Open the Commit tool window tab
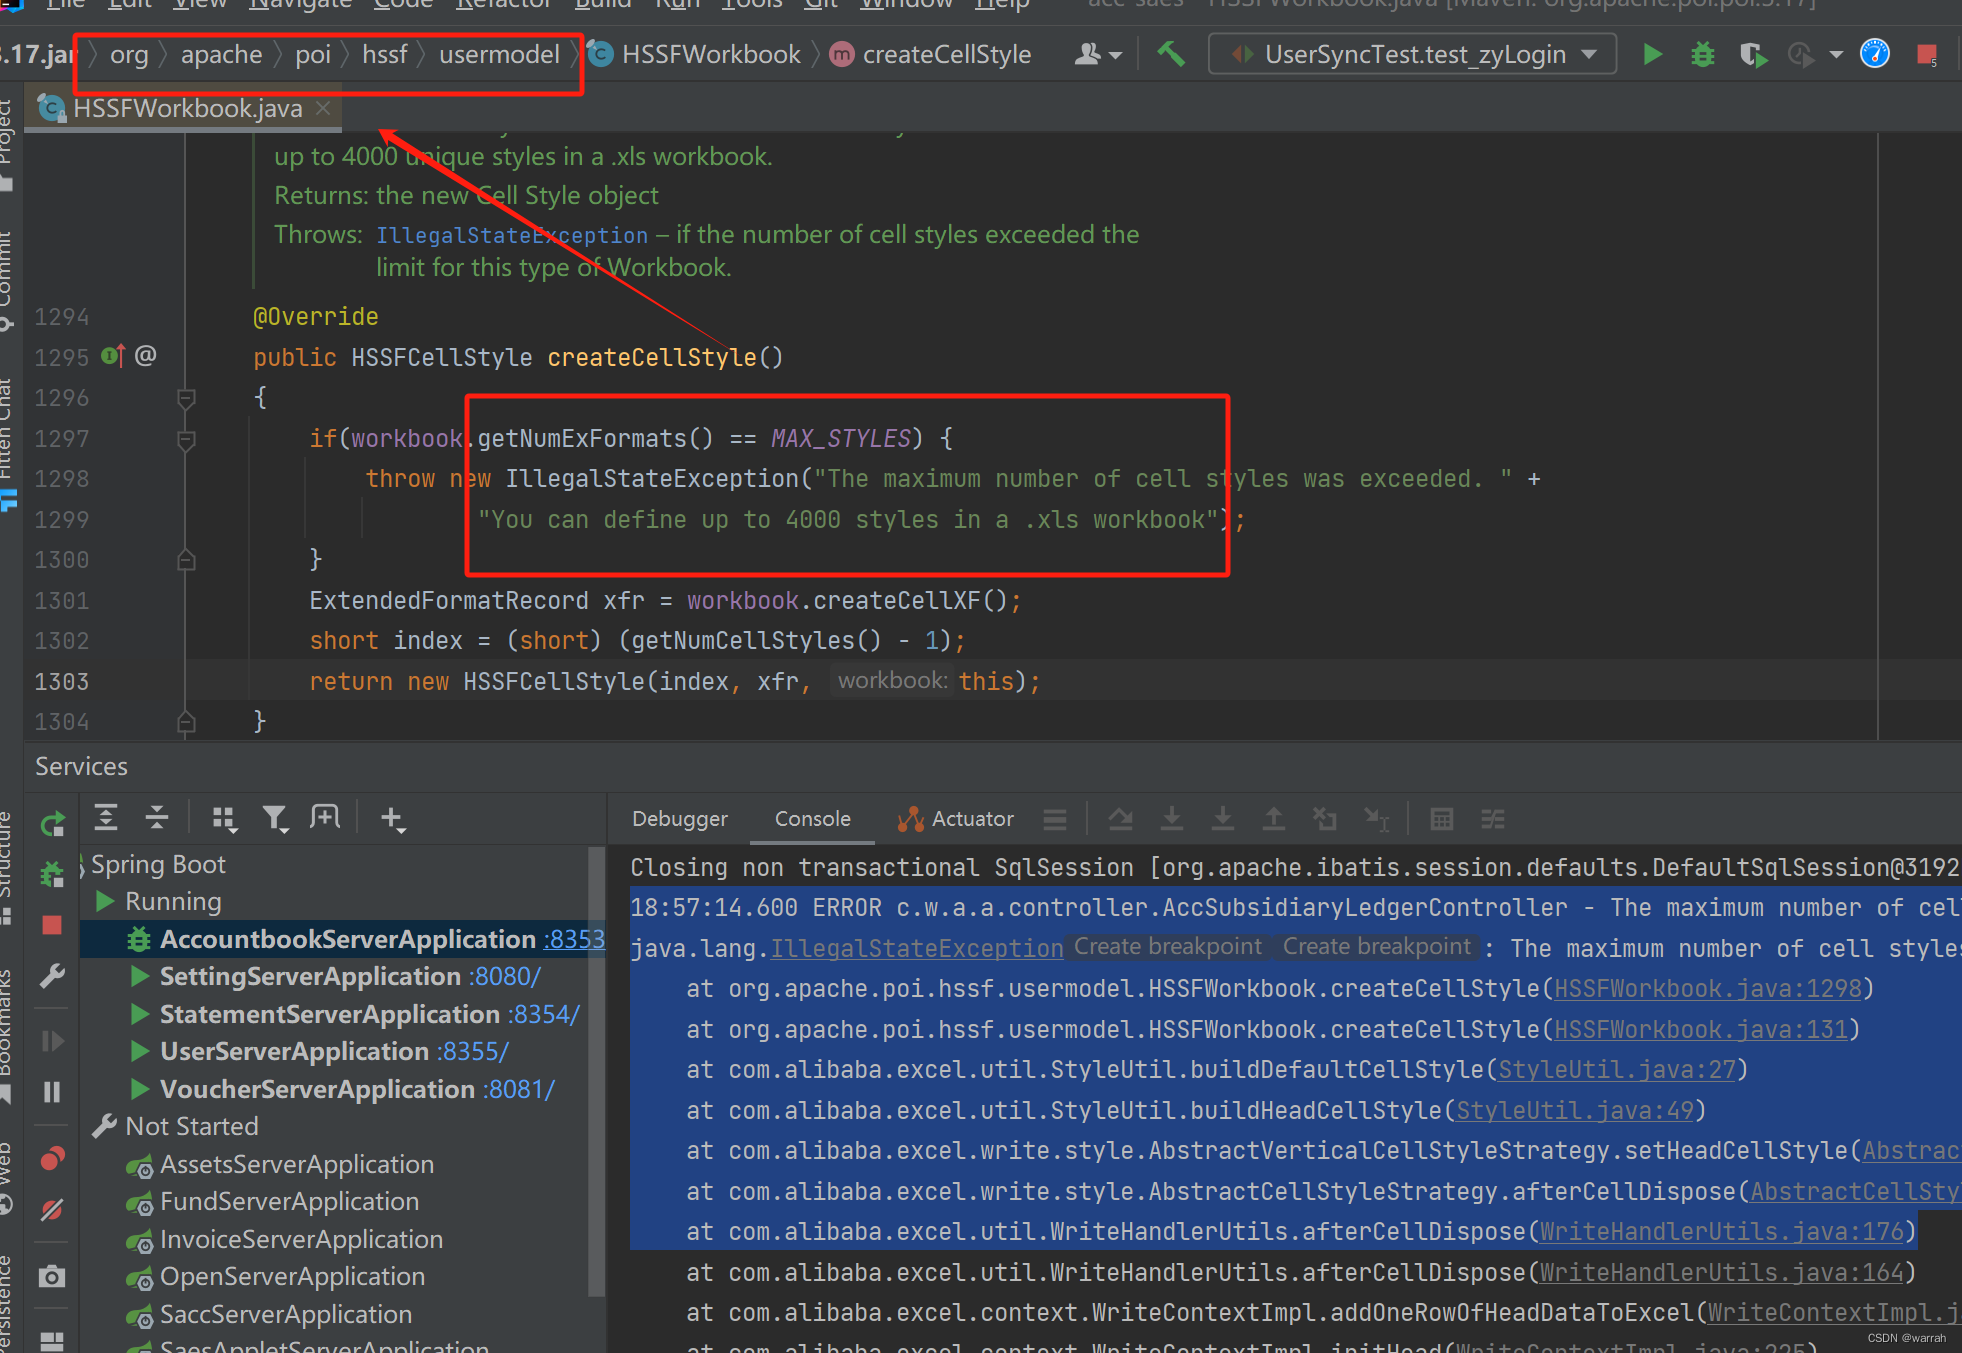Image resolution: width=1962 pixels, height=1353 pixels. coord(7,280)
